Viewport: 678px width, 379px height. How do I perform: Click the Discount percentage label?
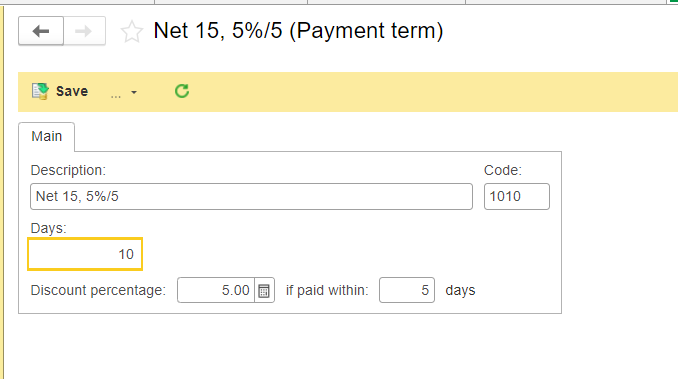coord(98,290)
